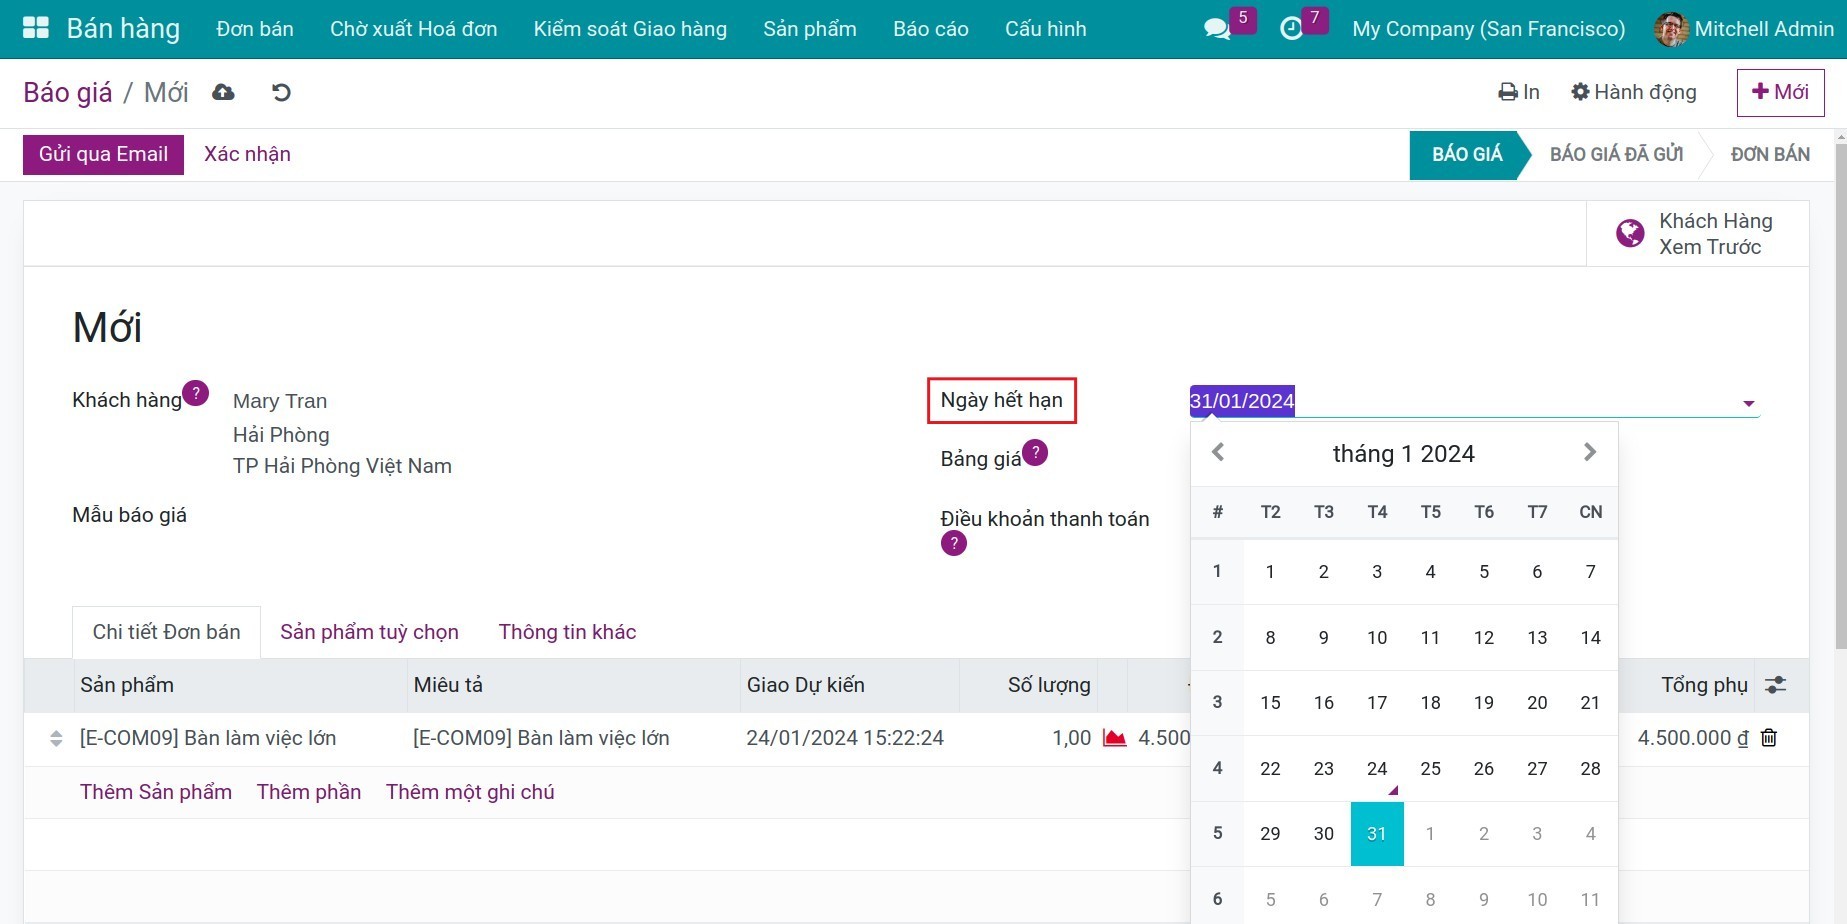Open the apps grid home menu
1847x924 pixels.
(35, 28)
